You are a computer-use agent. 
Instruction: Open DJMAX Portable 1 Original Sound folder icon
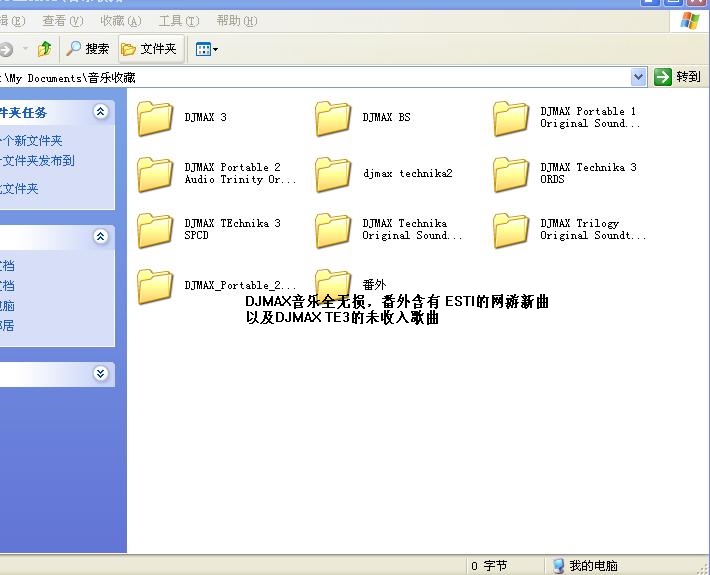511,119
